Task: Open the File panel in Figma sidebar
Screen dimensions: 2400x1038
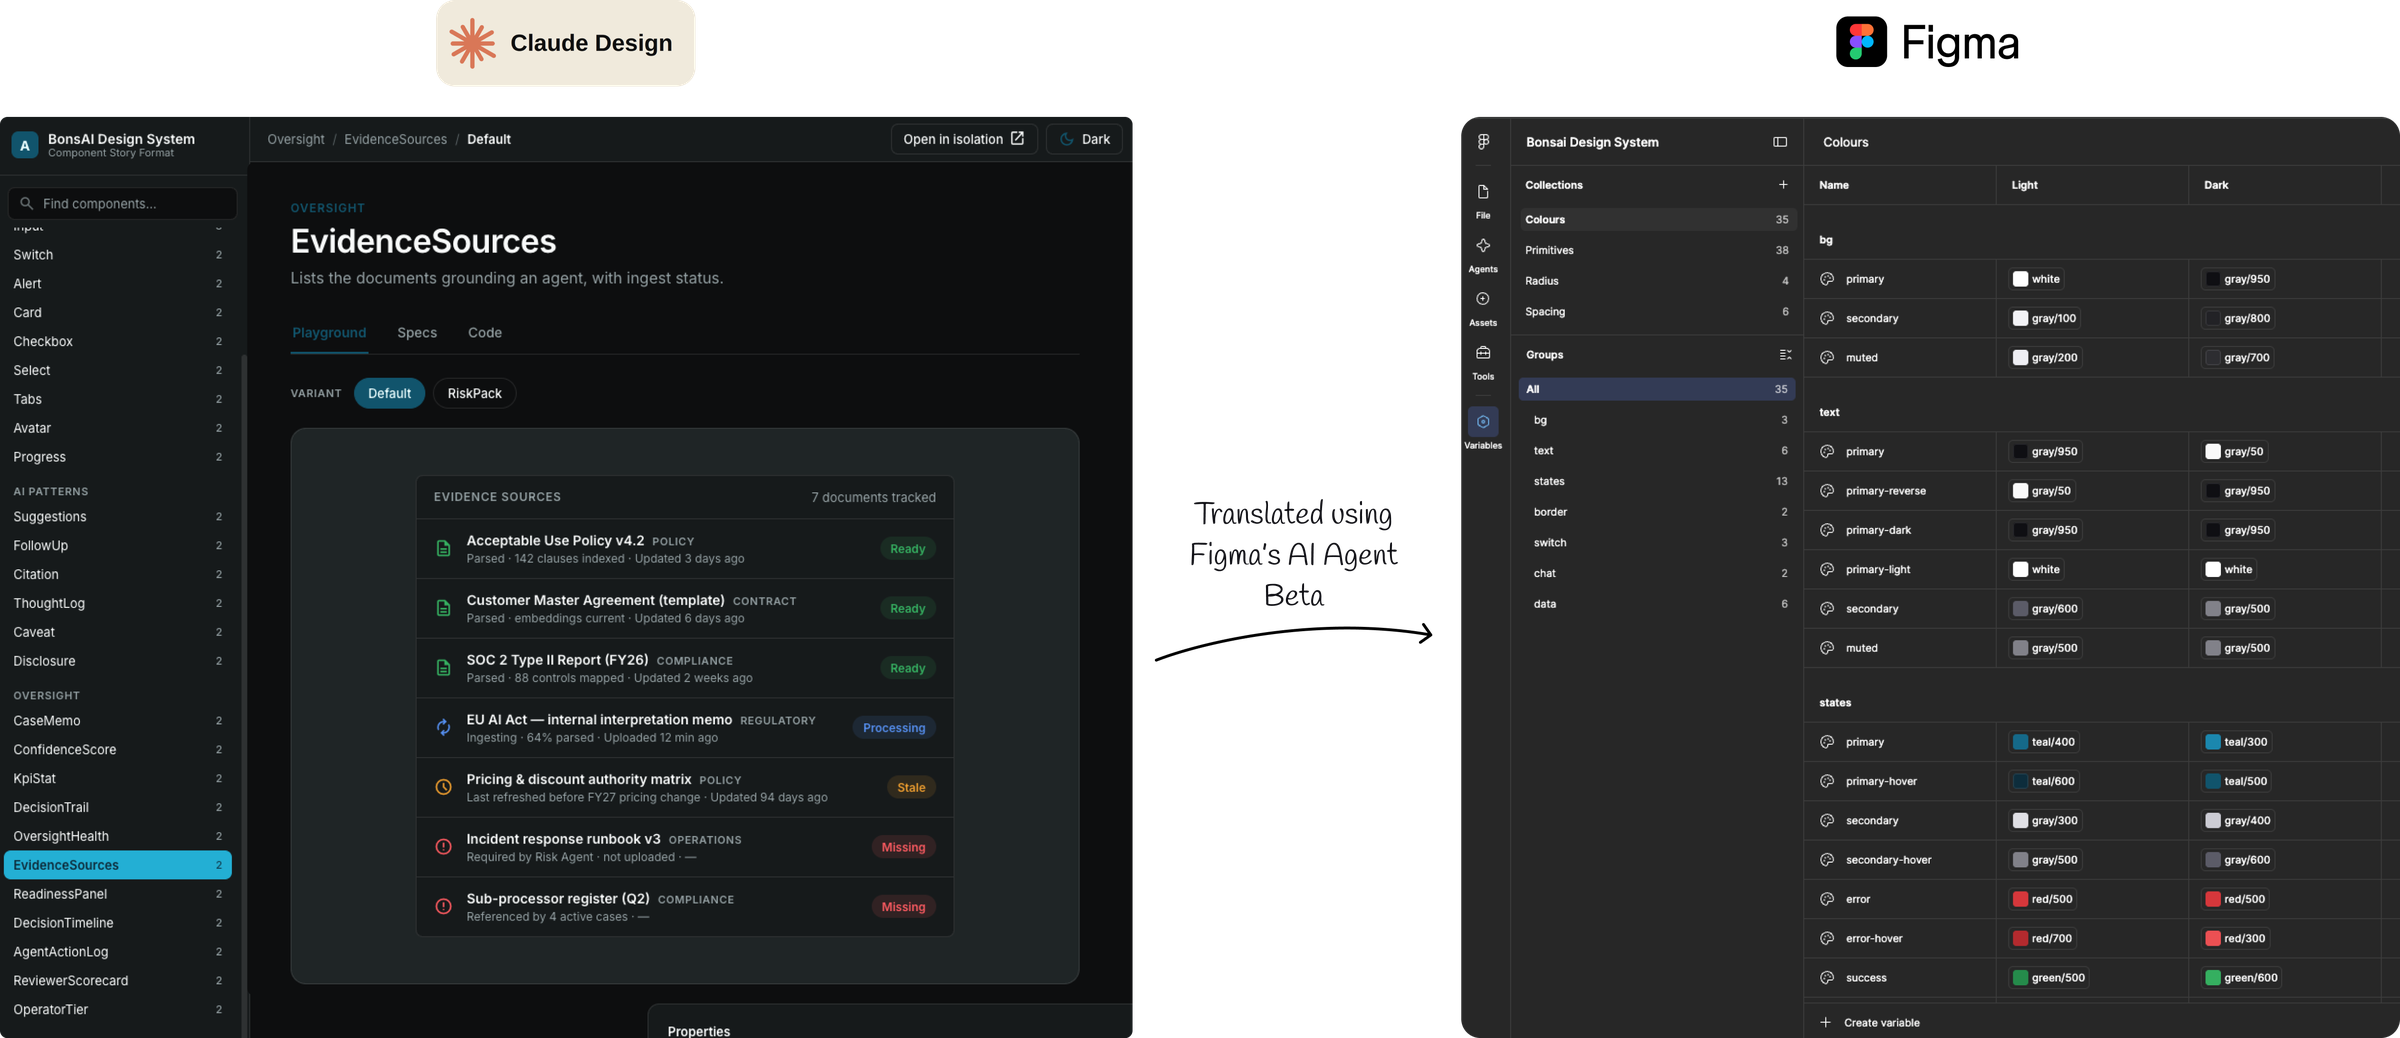Action: 1483,200
